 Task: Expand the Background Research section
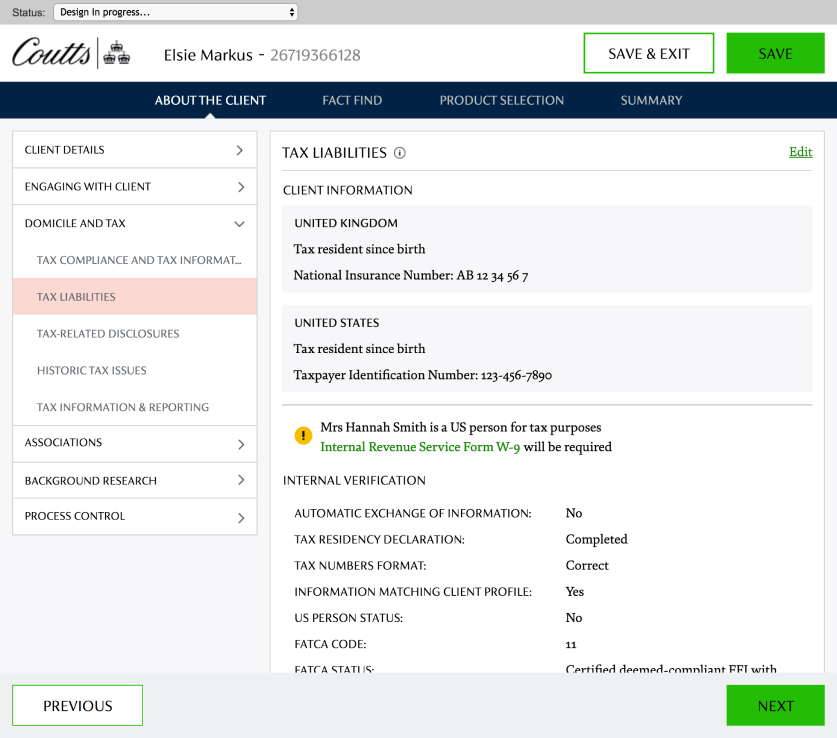click(x=134, y=481)
